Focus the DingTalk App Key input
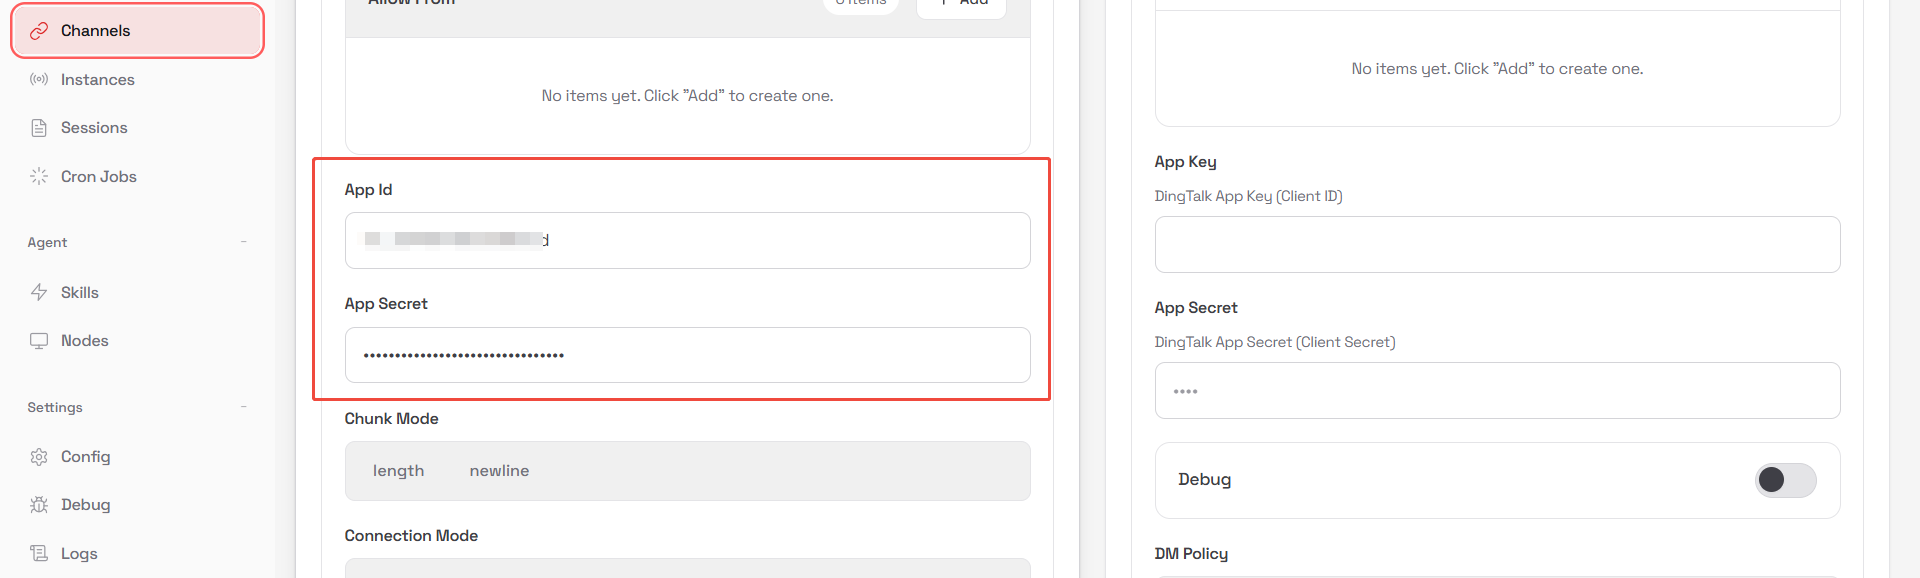Image resolution: width=1920 pixels, height=578 pixels. pyautogui.click(x=1497, y=245)
